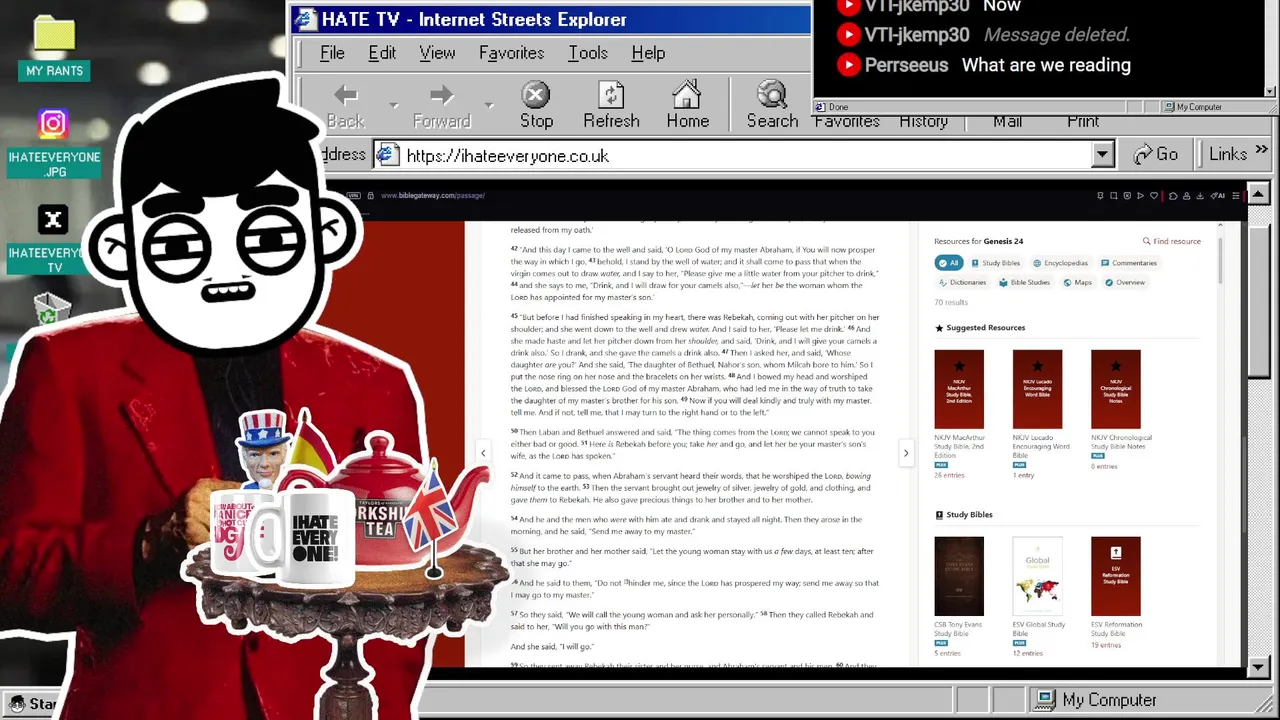1280x720 pixels.
Task: Select the Maps filter chip
Action: (x=1077, y=282)
